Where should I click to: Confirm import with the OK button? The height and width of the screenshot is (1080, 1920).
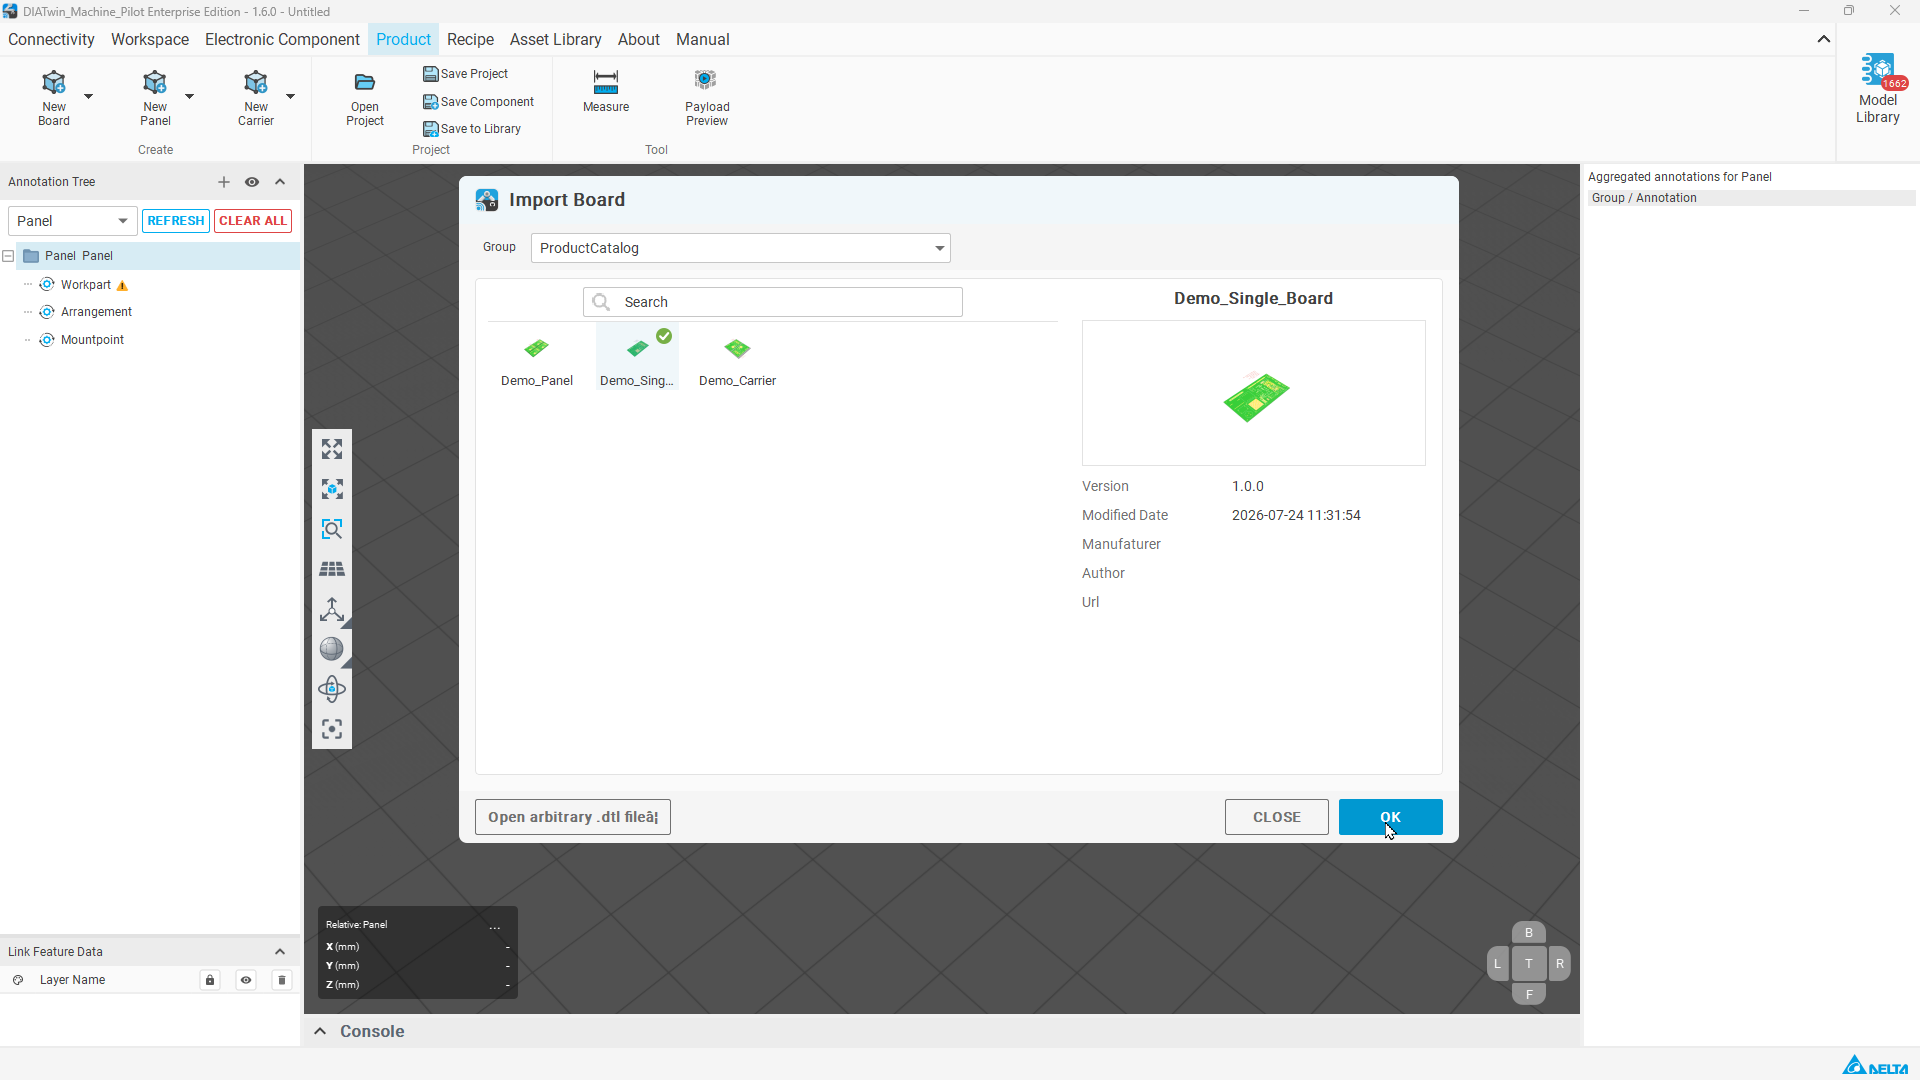coord(1391,817)
